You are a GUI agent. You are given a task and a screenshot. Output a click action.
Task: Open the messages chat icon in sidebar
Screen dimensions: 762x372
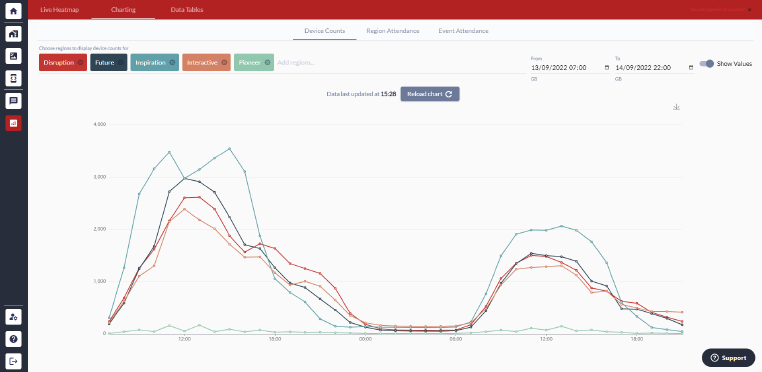[14, 101]
